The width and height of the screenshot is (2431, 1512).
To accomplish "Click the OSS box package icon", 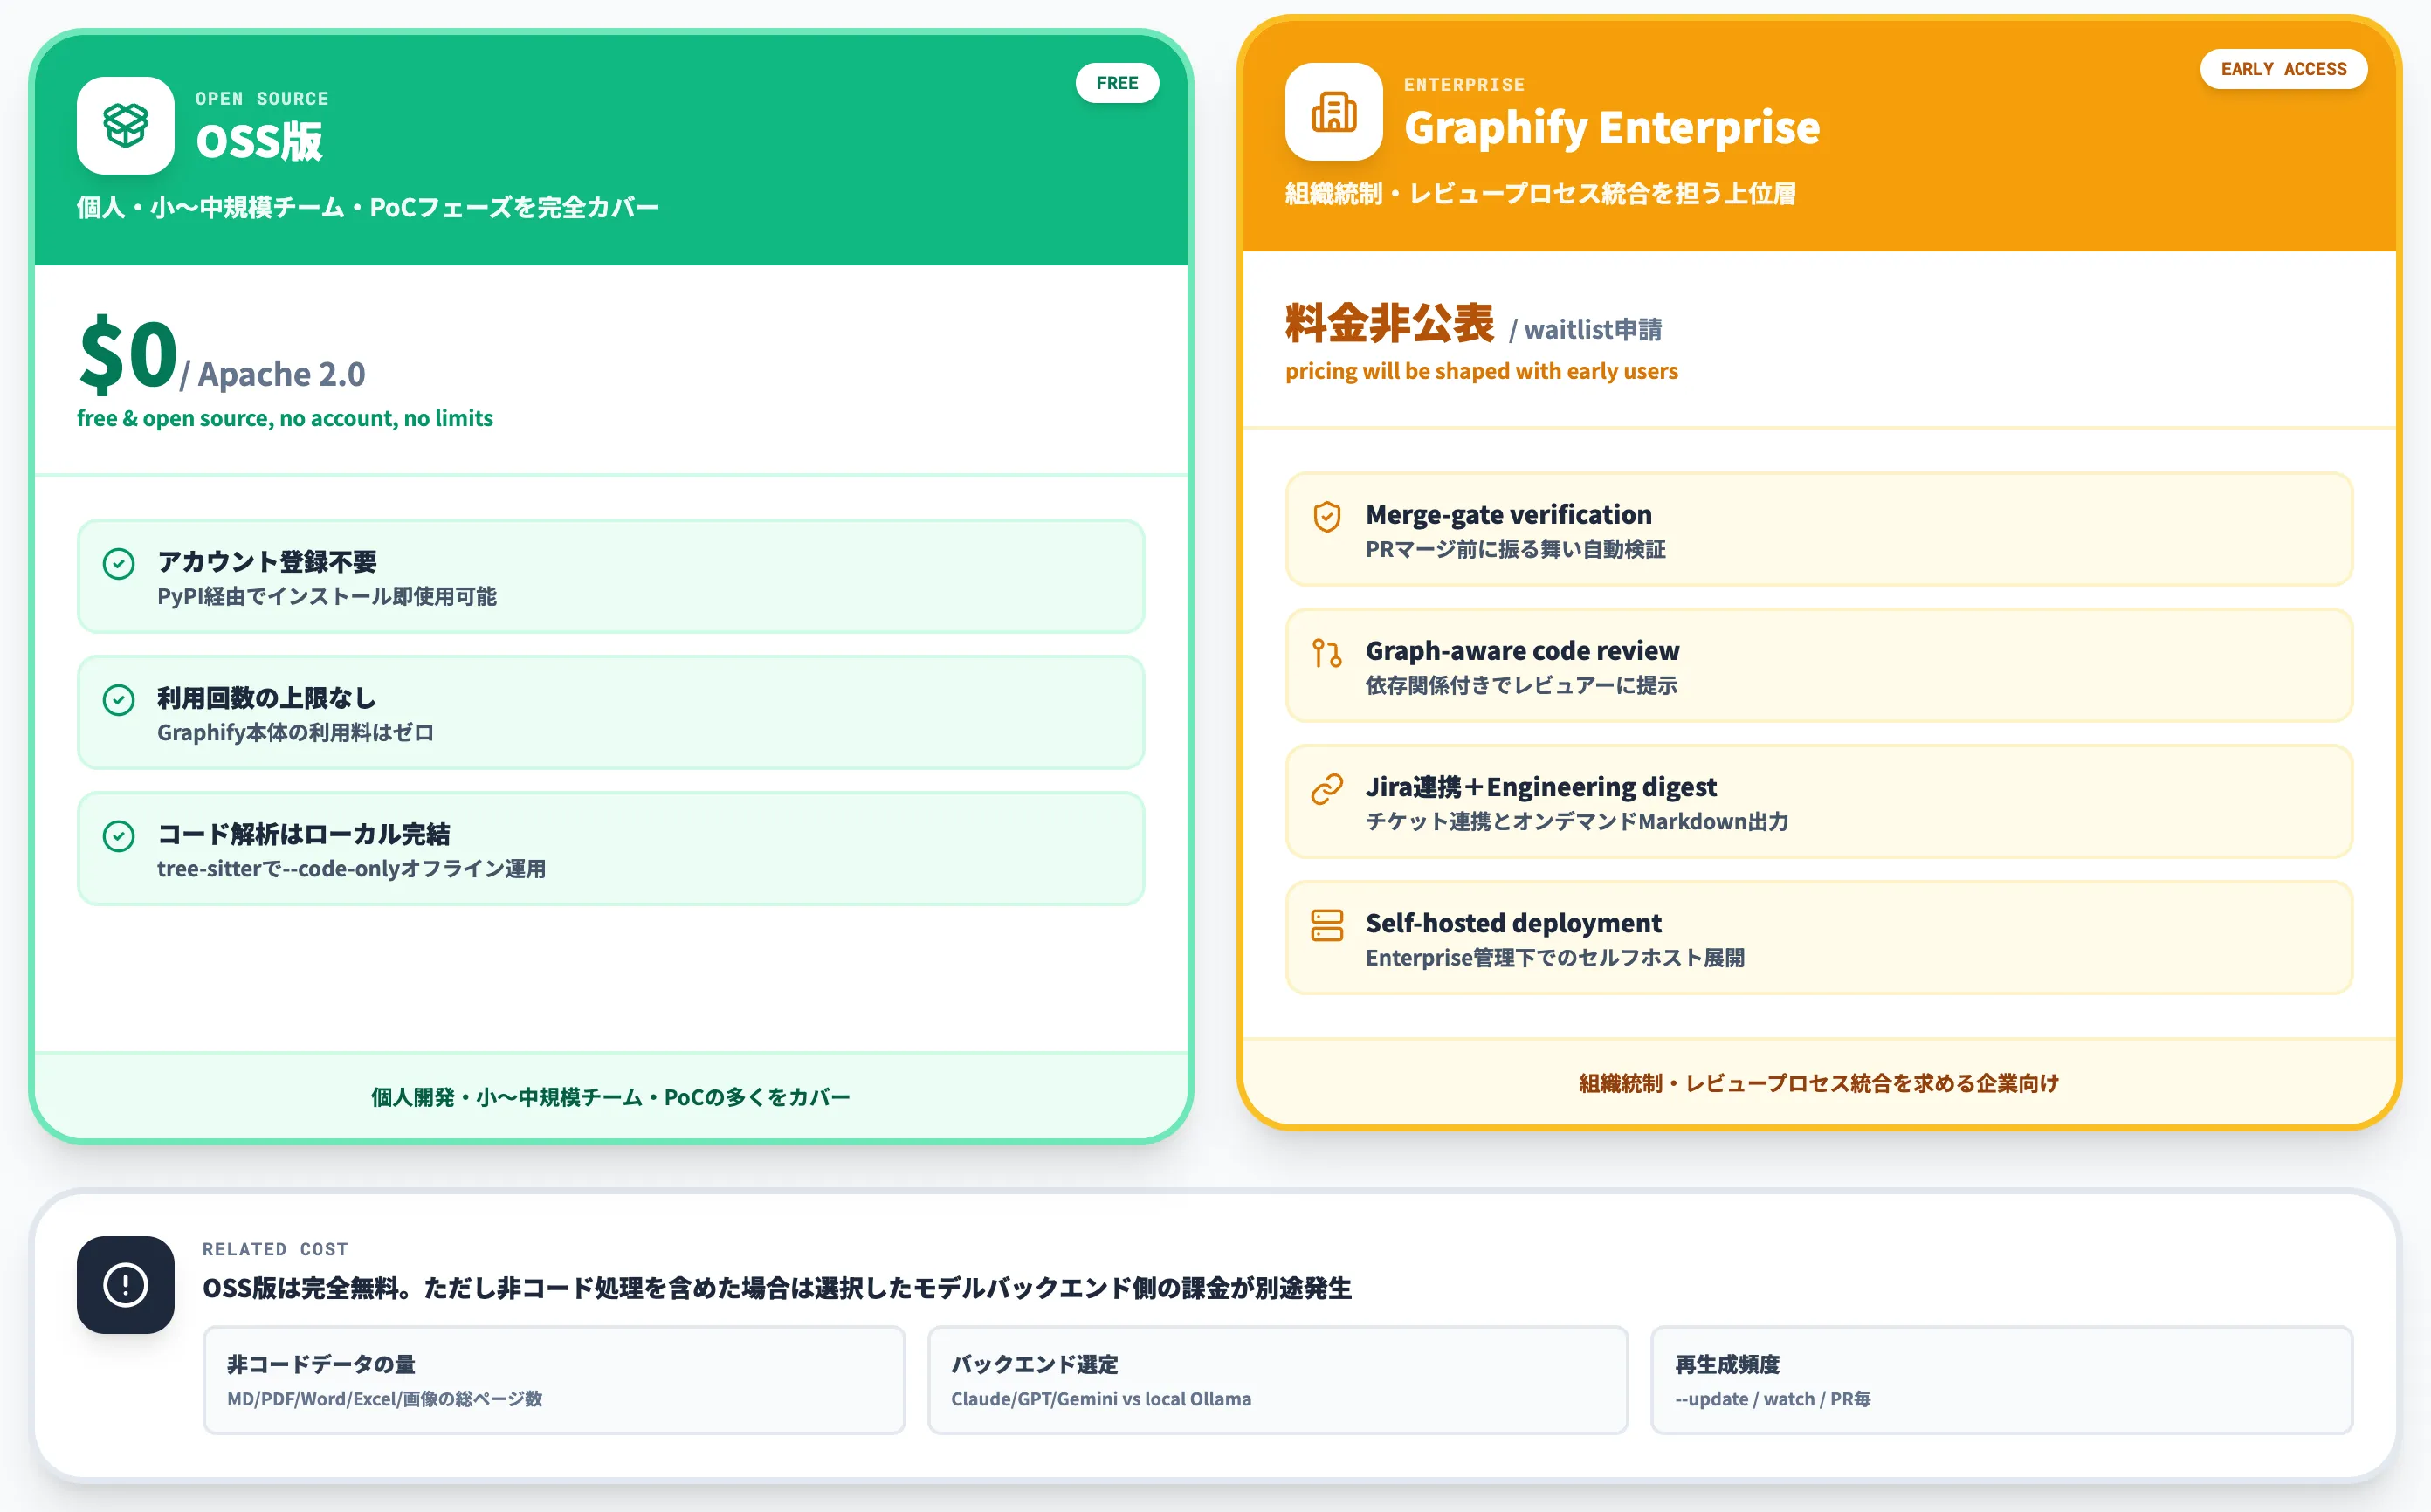I will pyautogui.click(x=125, y=126).
